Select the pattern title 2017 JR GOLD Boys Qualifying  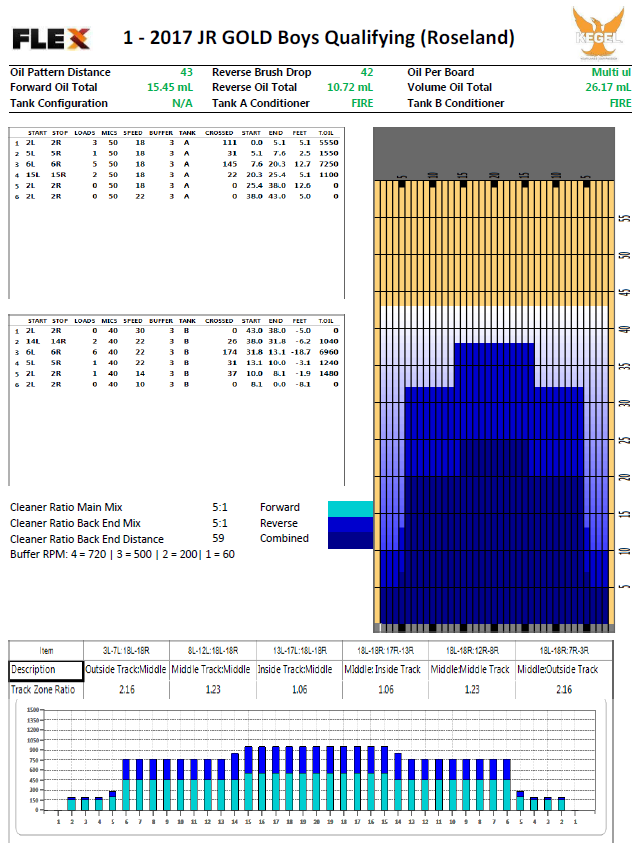coord(318,38)
